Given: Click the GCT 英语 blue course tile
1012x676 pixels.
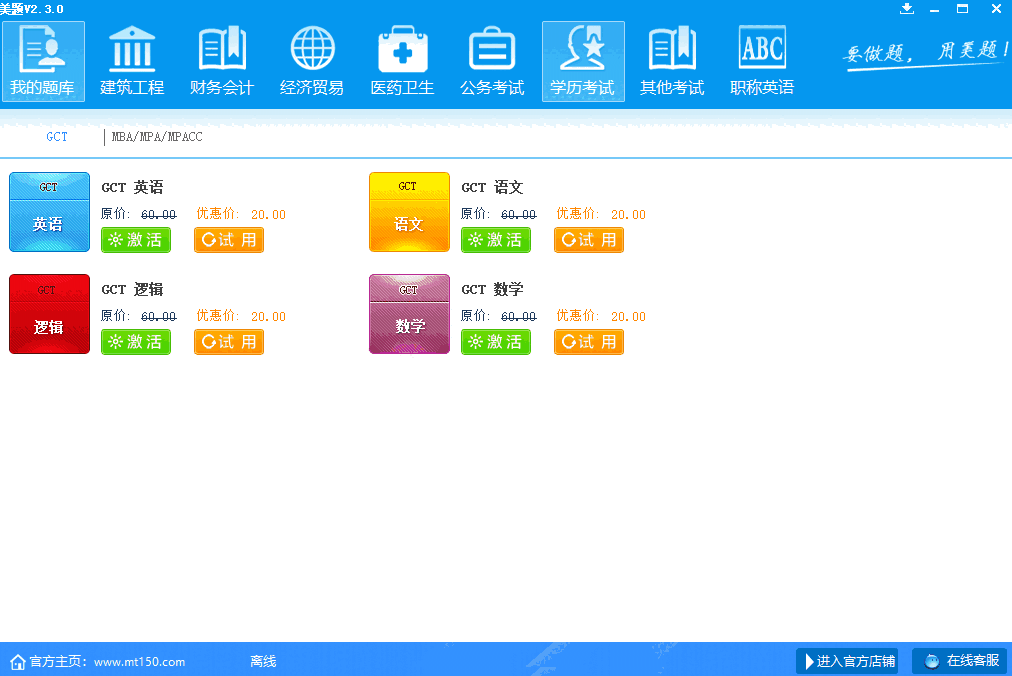Looking at the screenshot, I should click(x=50, y=212).
